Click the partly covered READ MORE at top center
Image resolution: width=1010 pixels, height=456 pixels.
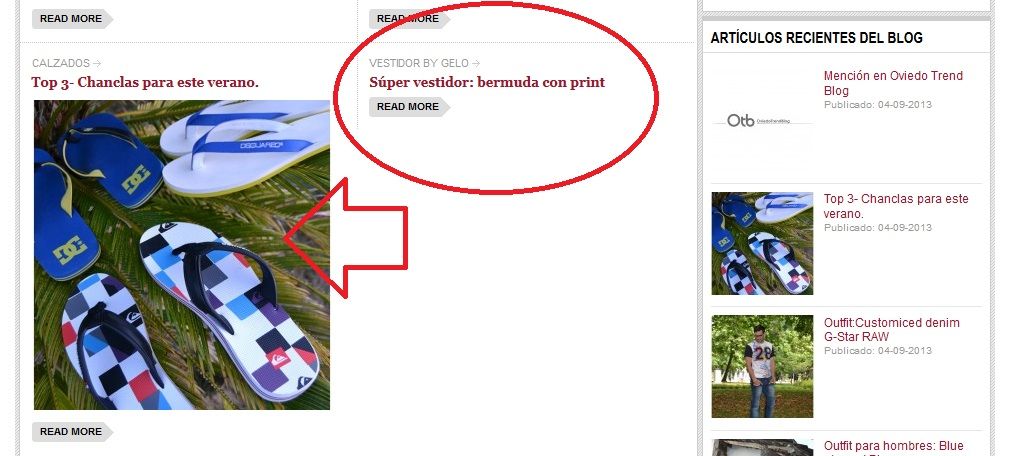[x=409, y=19]
